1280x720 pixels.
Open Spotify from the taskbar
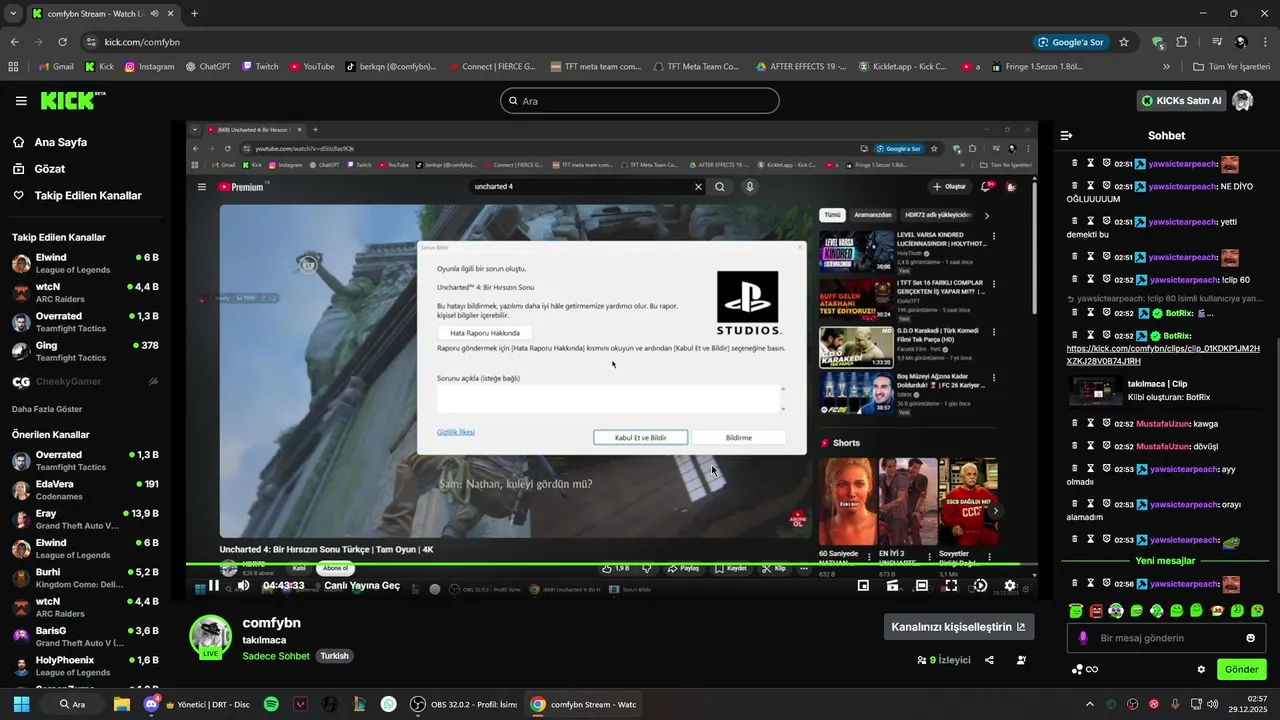click(x=271, y=704)
